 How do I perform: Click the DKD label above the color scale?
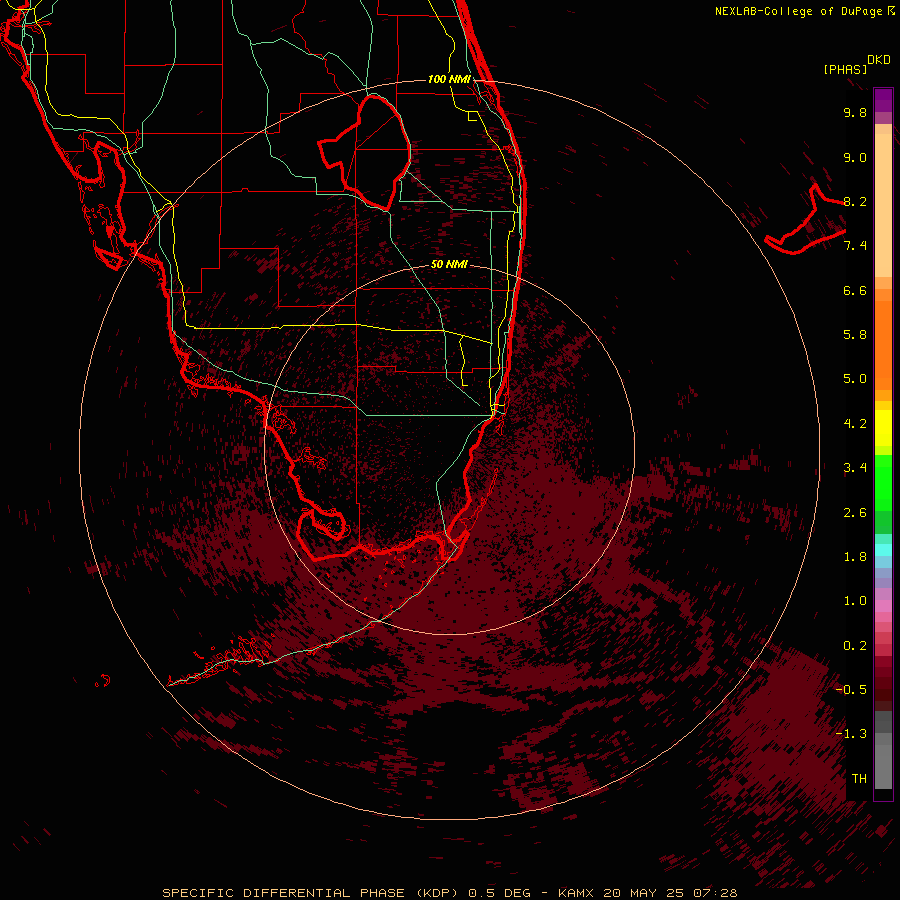pos(879,60)
